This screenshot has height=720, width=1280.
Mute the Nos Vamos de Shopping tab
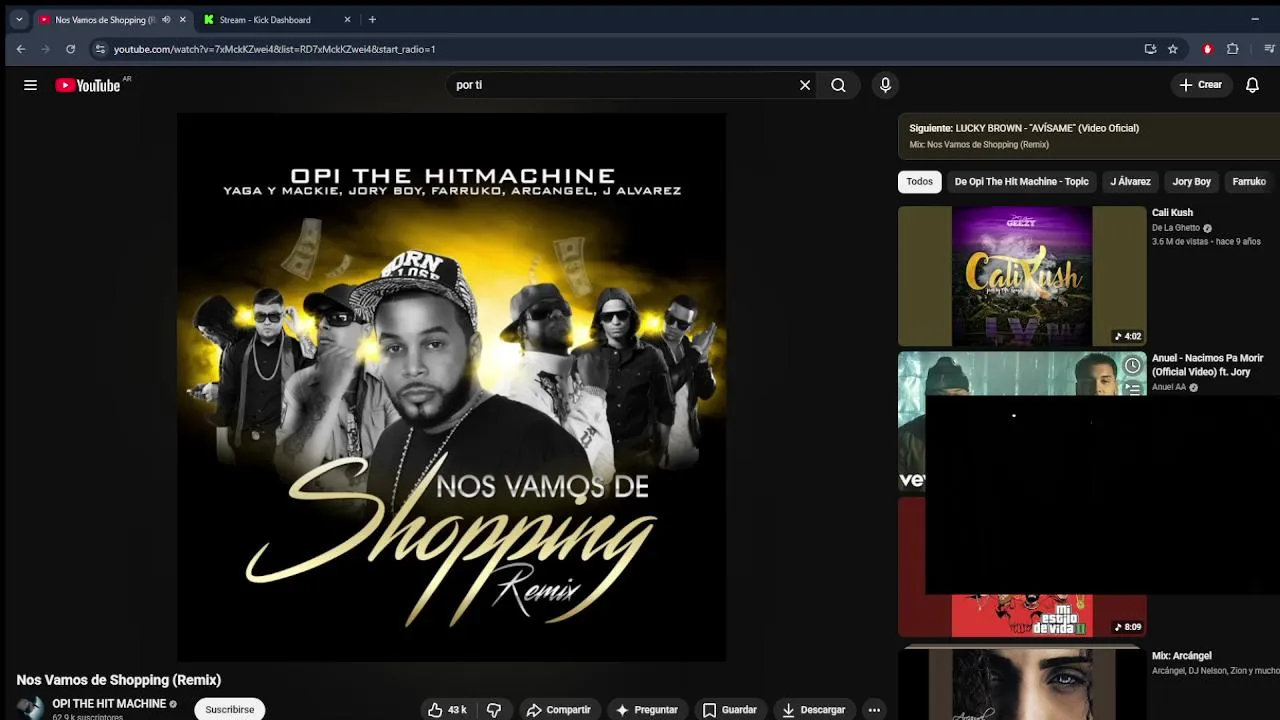(x=166, y=19)
